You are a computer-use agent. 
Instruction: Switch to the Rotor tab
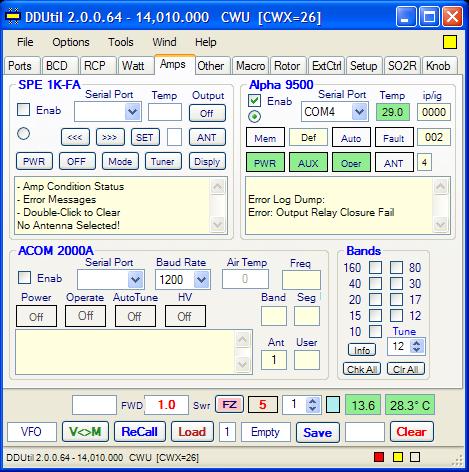tap(287, 66)
